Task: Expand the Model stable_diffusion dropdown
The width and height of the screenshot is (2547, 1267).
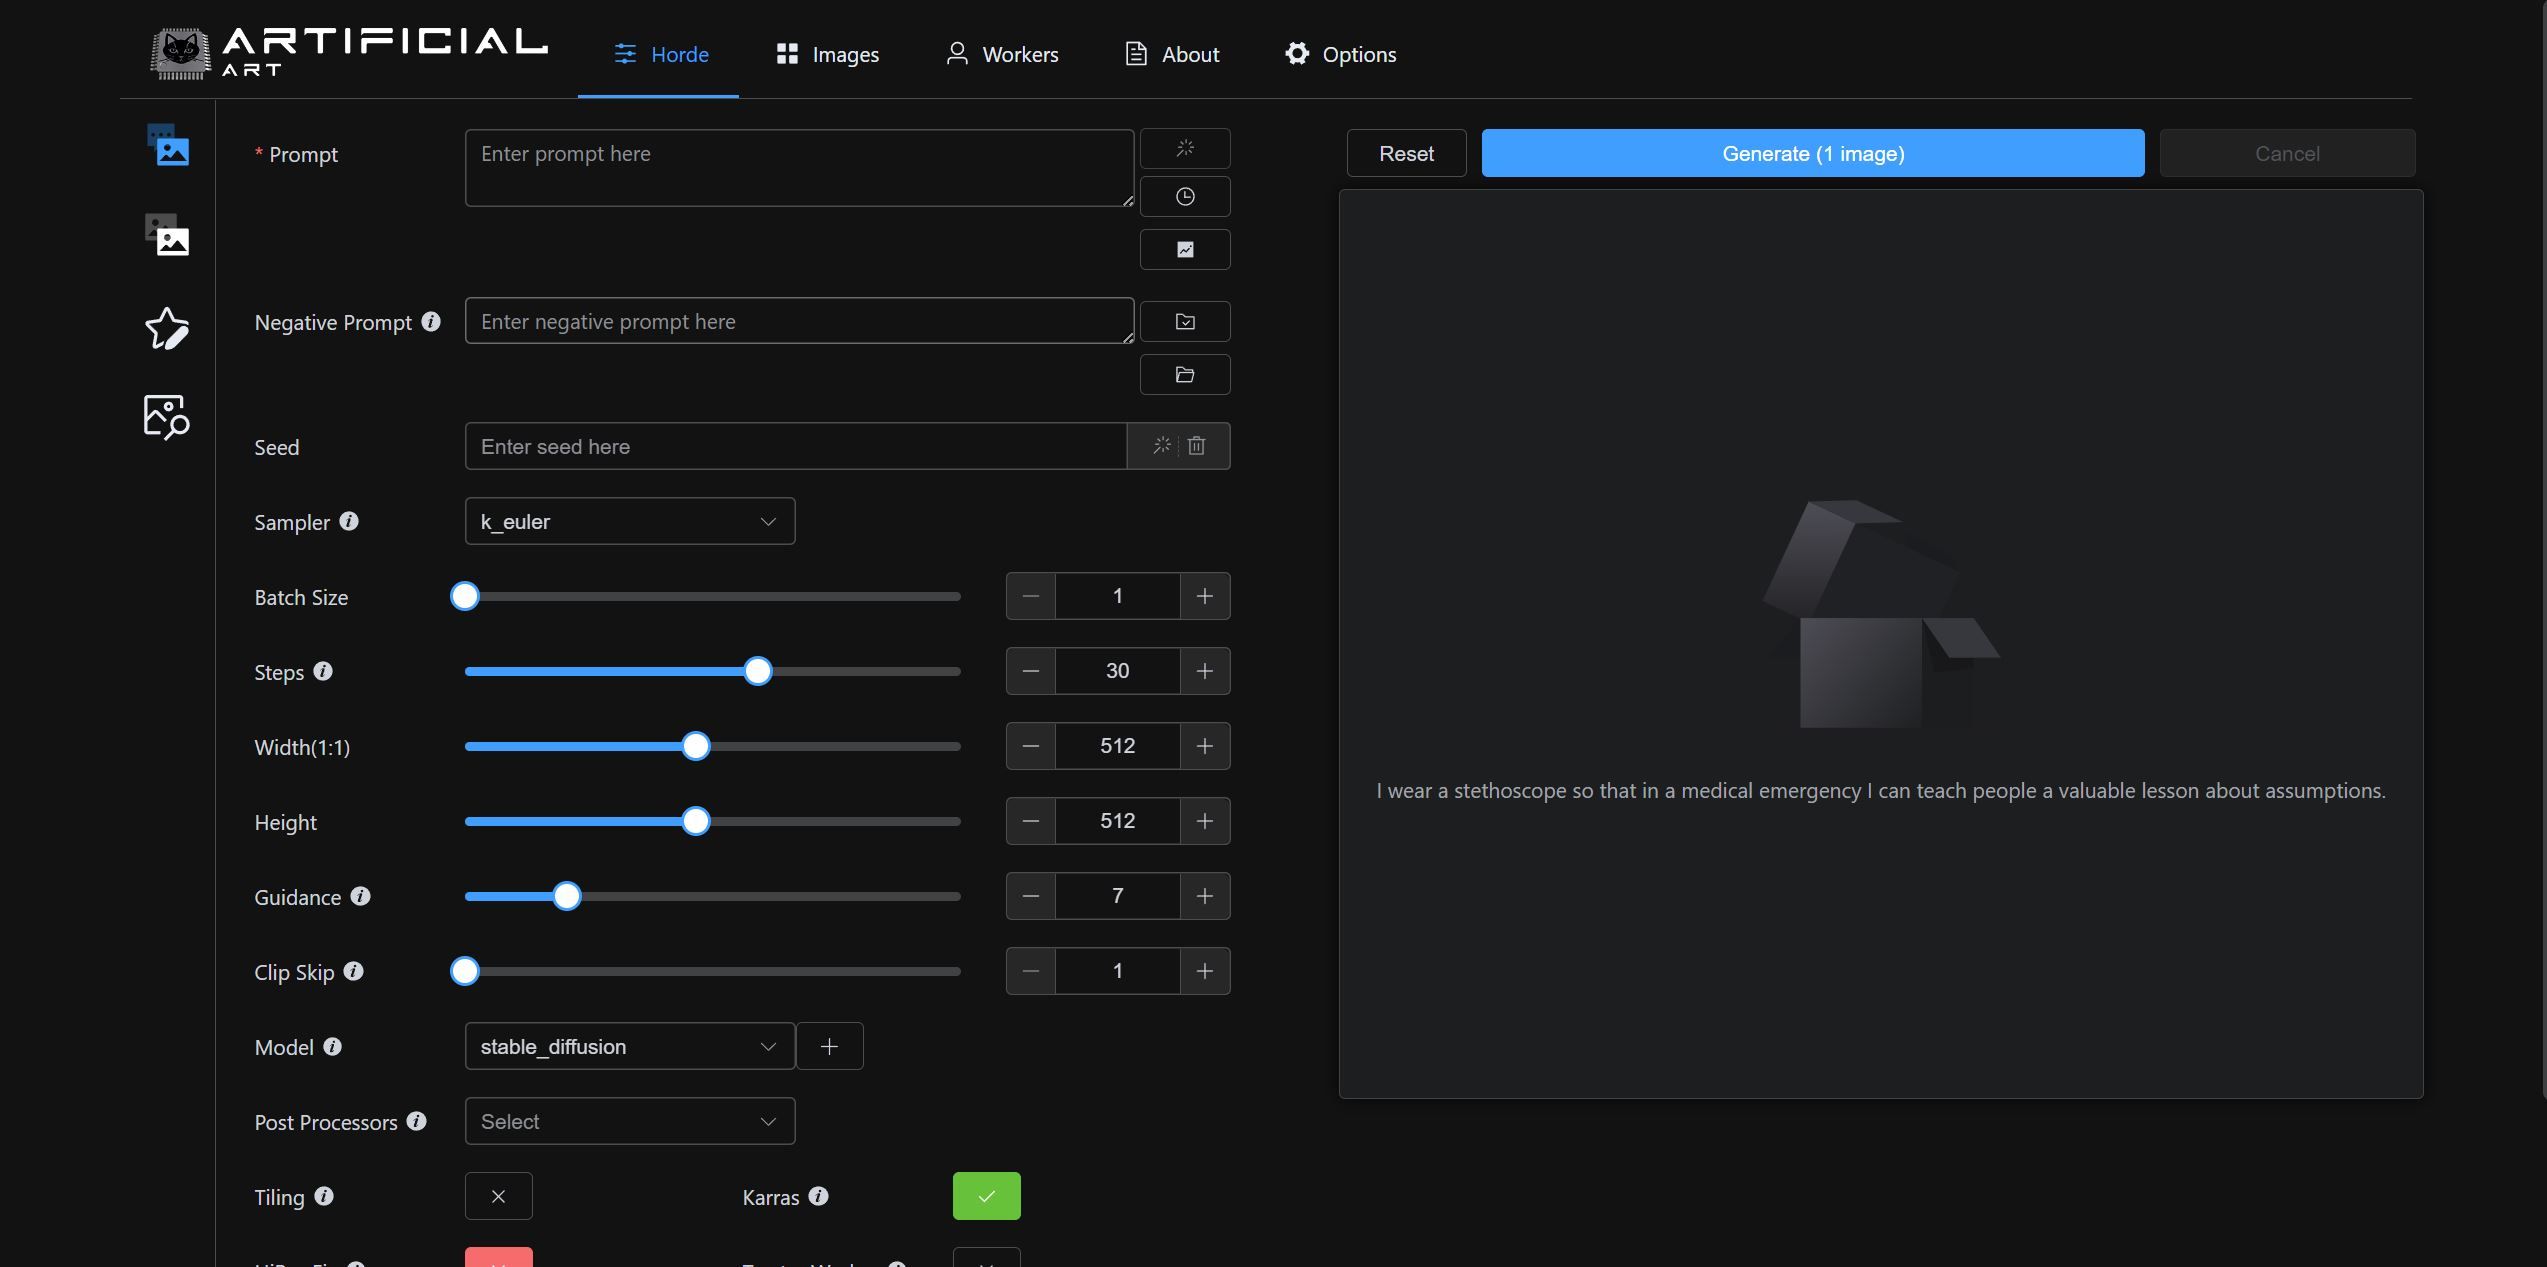Action: click(630, 1047)
